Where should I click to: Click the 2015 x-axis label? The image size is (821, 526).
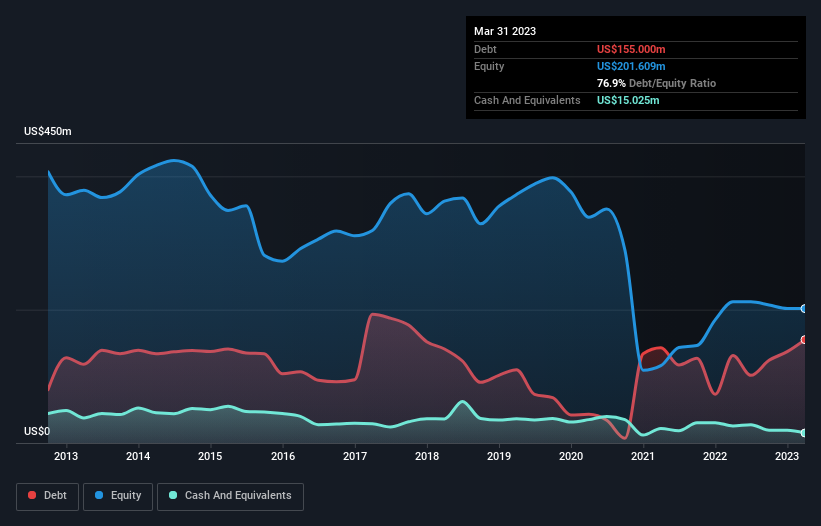click(x=210, y=456)
